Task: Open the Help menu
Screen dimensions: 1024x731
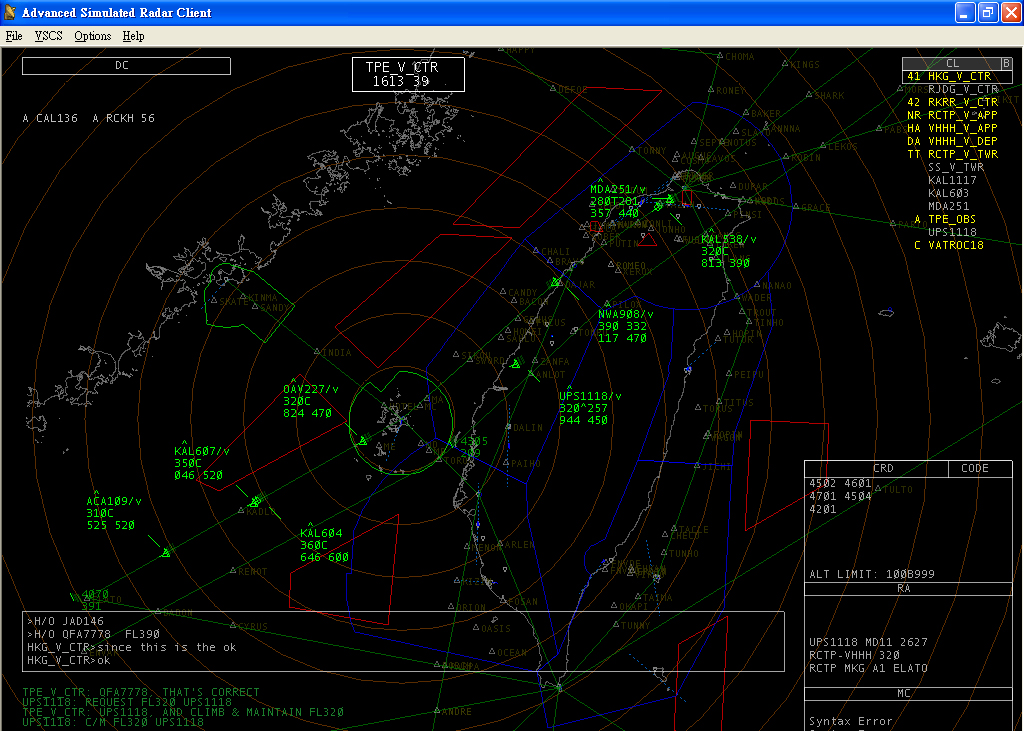Action: click(x=133, y=36)
